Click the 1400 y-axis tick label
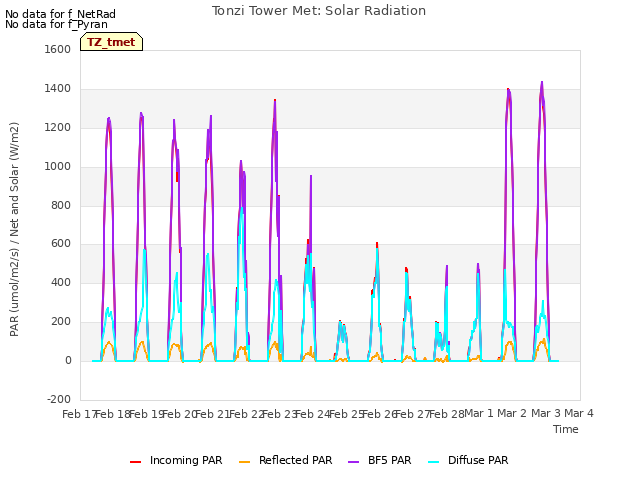 tap(58, 89)
